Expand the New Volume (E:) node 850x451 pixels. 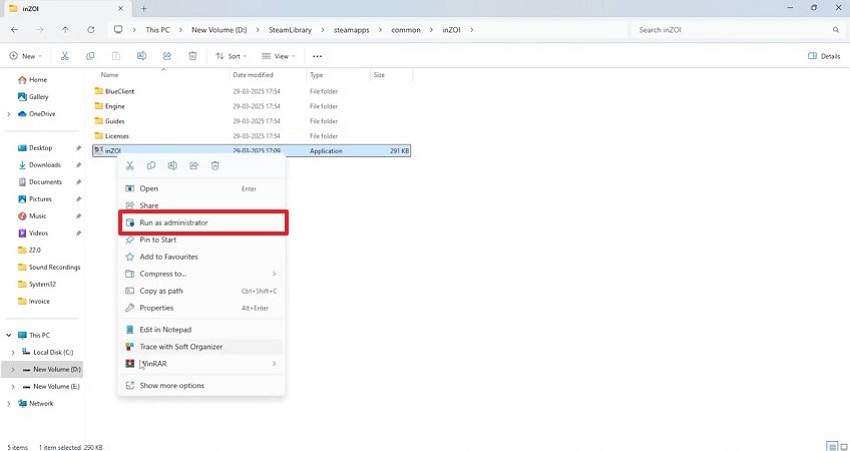[13, 386]
